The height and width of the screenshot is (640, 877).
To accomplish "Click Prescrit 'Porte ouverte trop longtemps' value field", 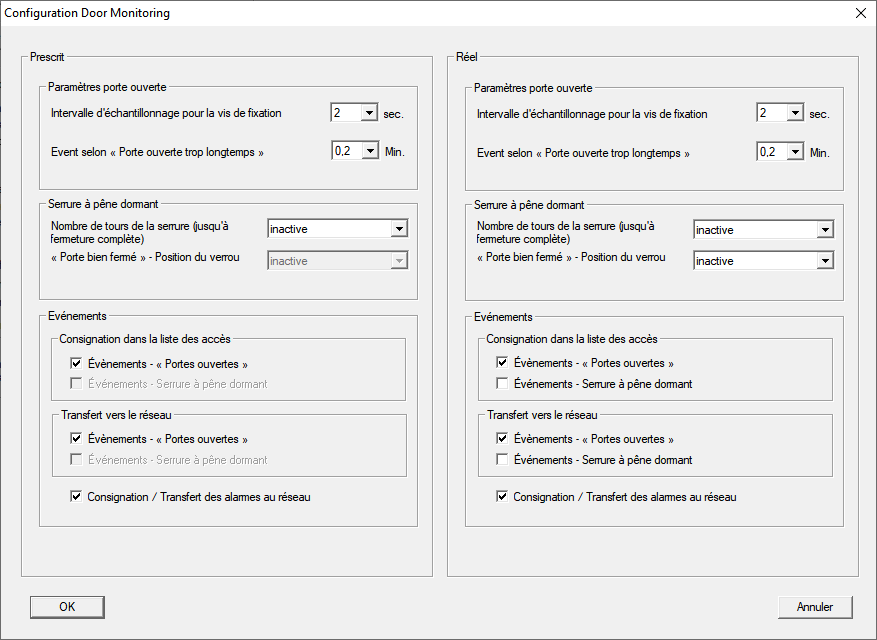I will coord(344,151).
